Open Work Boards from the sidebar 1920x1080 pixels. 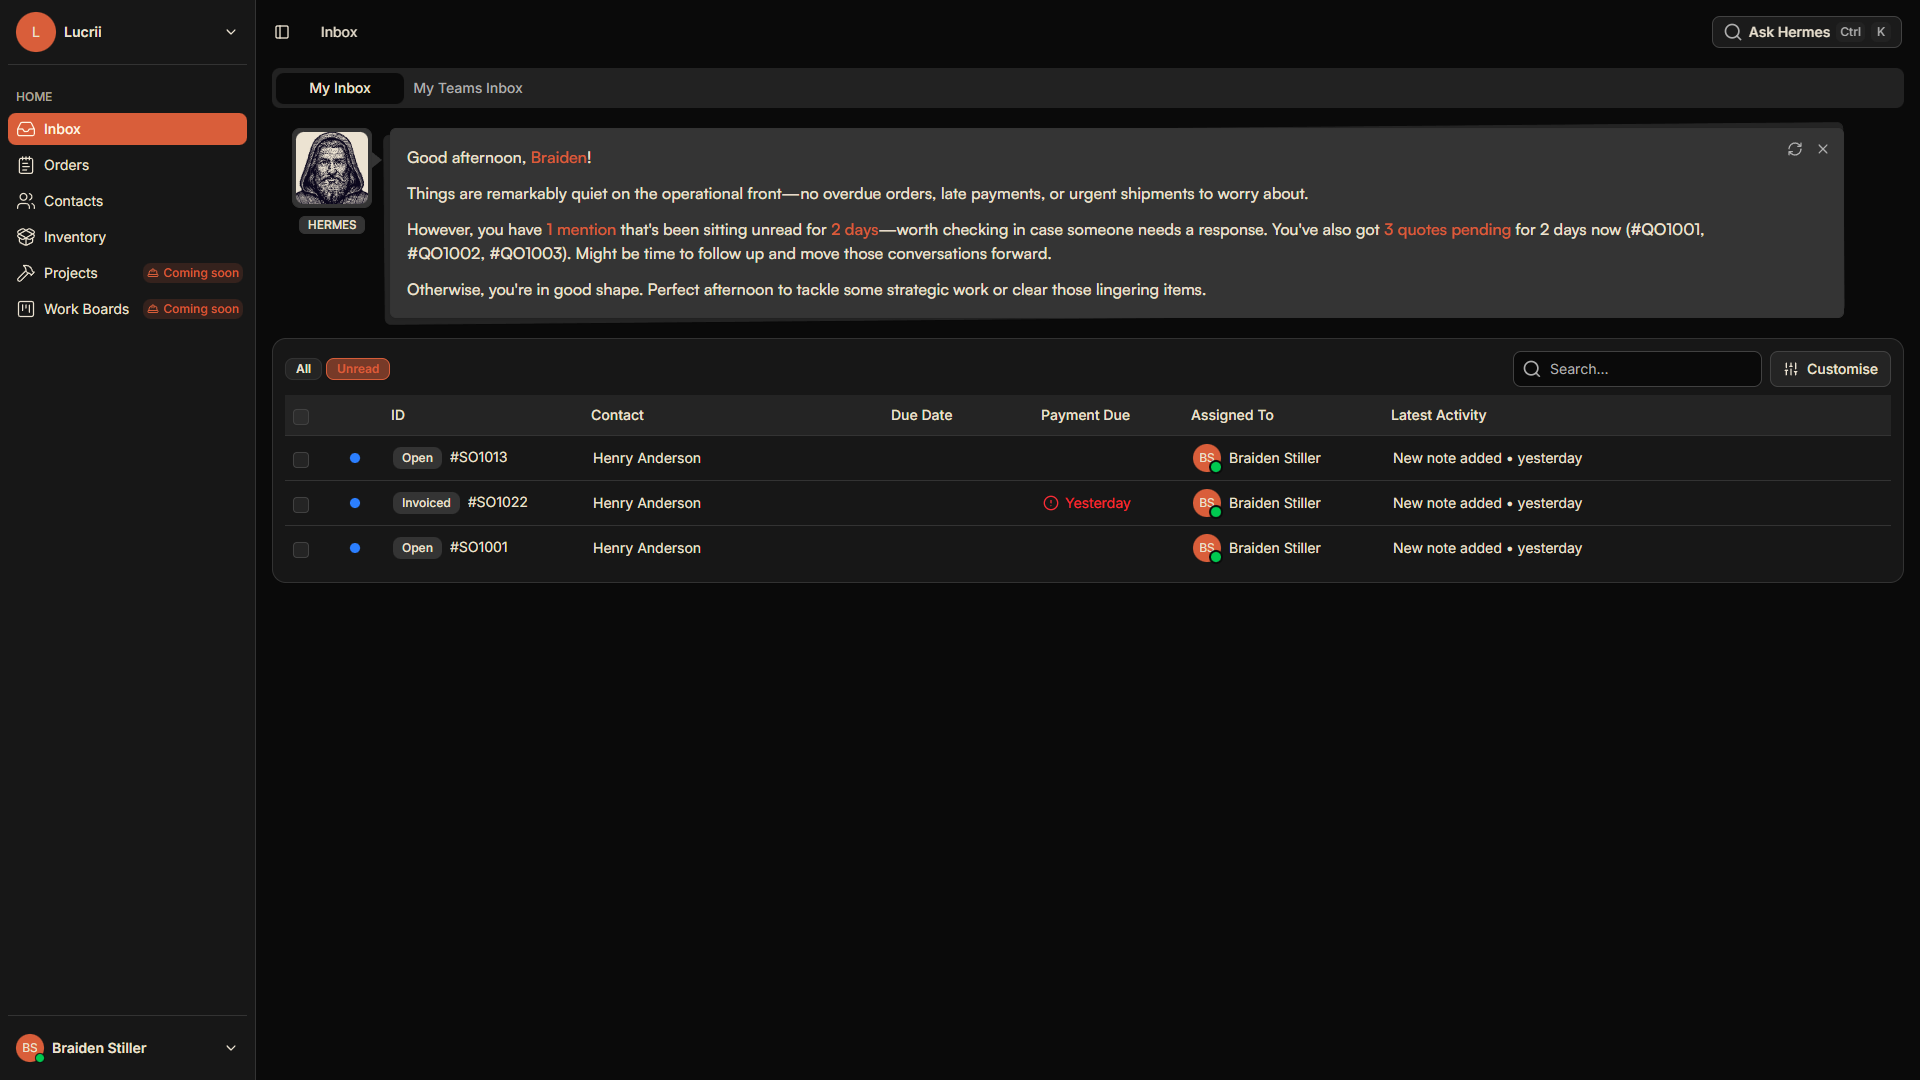[86, 309]
